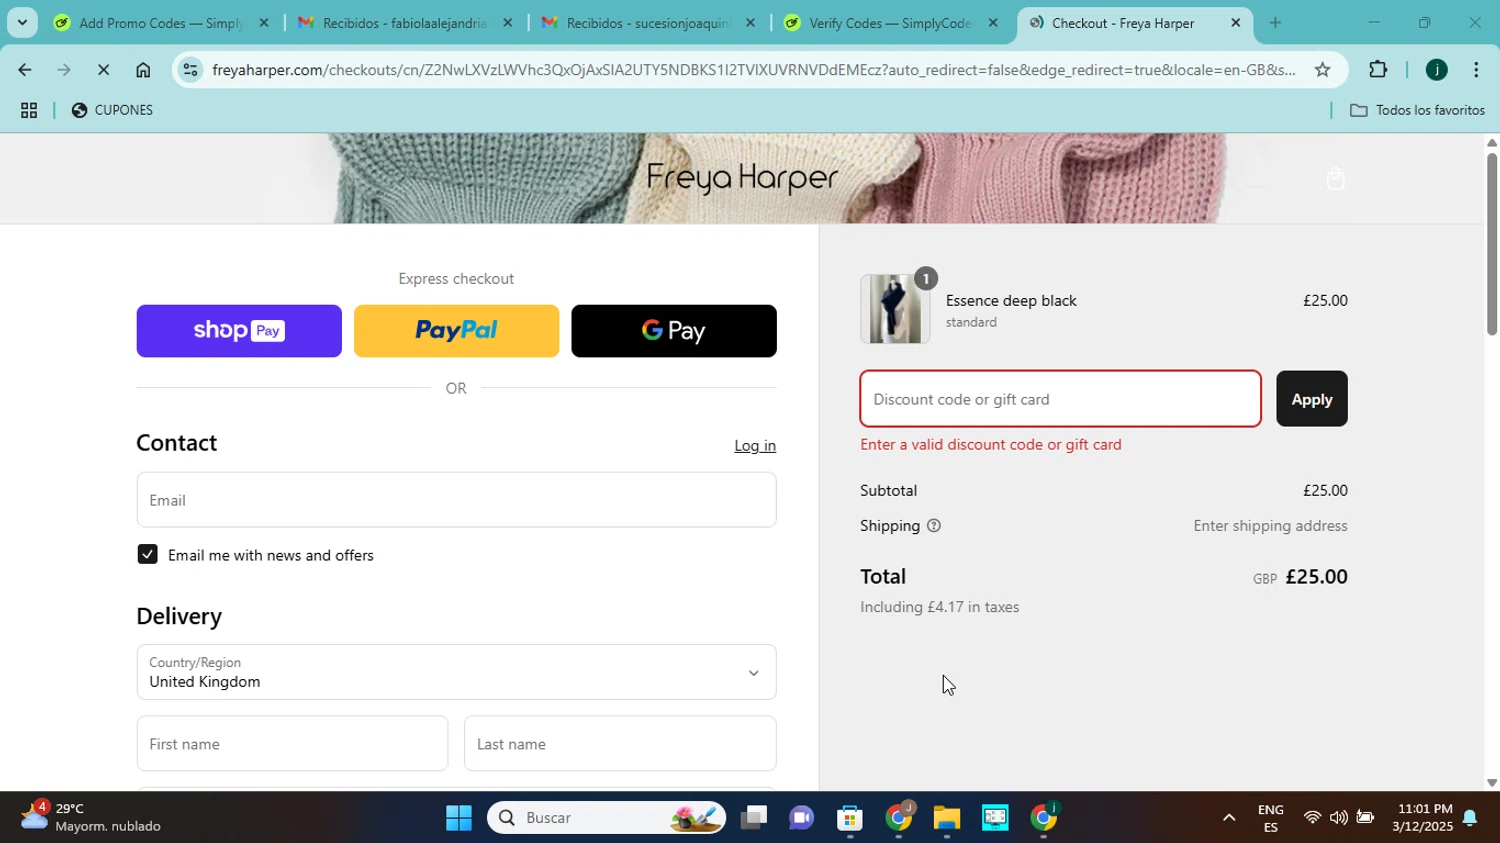
Task: Open Chrome home page button
Action: (143, 70)
